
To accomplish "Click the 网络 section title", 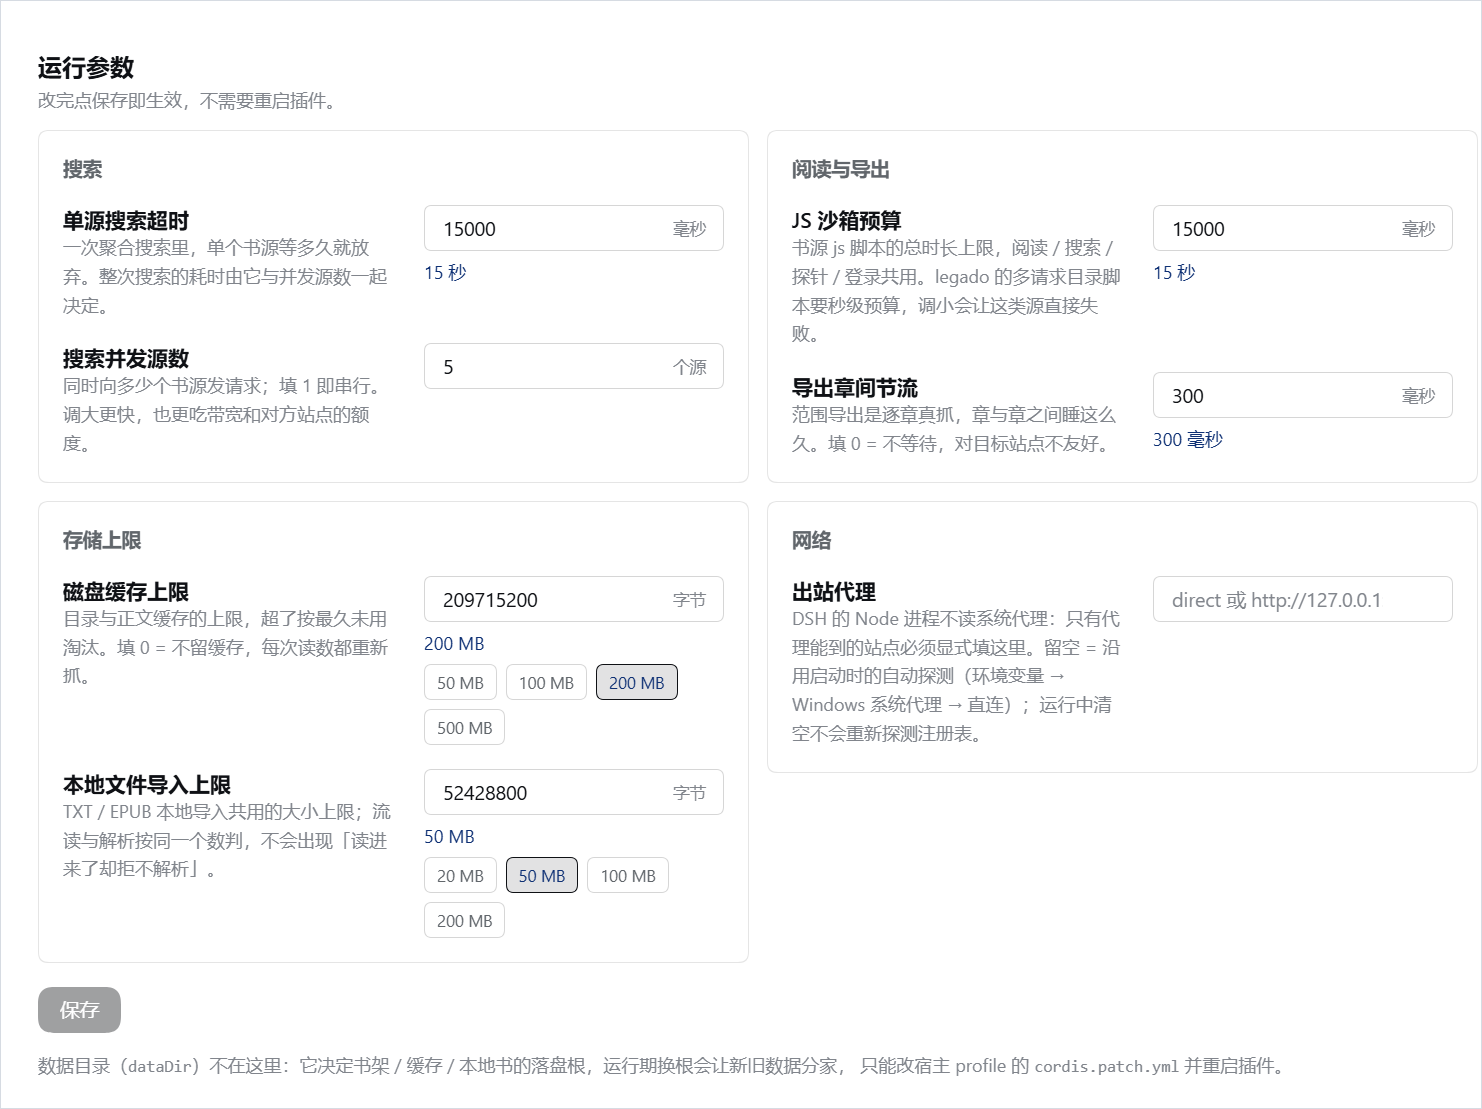I will click(x=811, y=541).
